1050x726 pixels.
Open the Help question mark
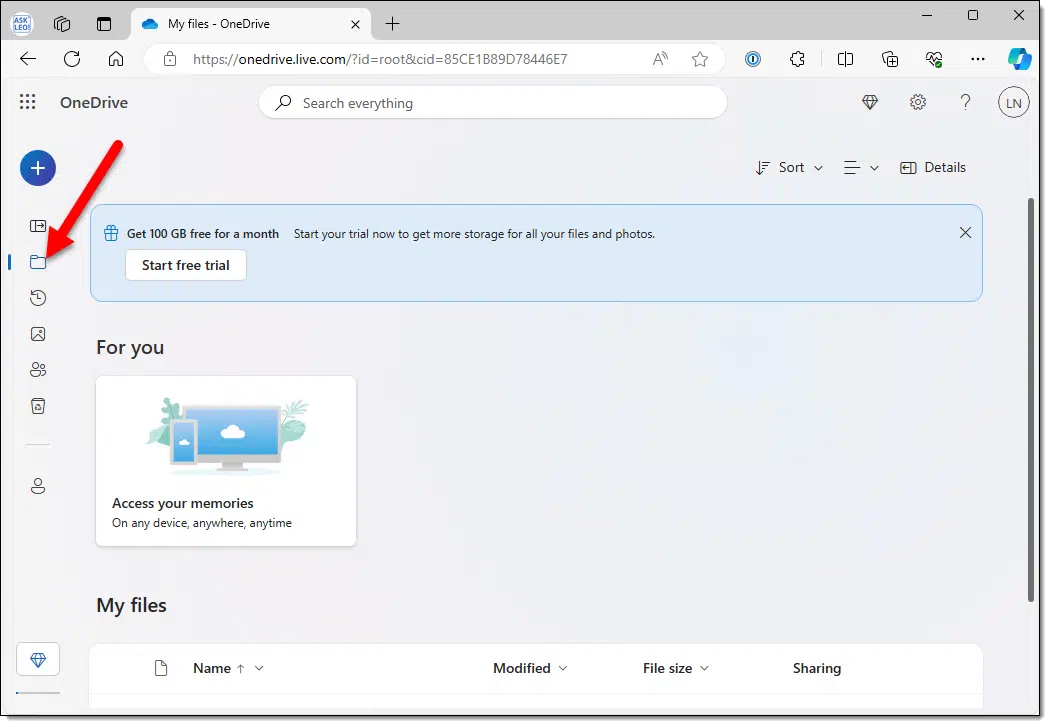(x=965, y=102)
